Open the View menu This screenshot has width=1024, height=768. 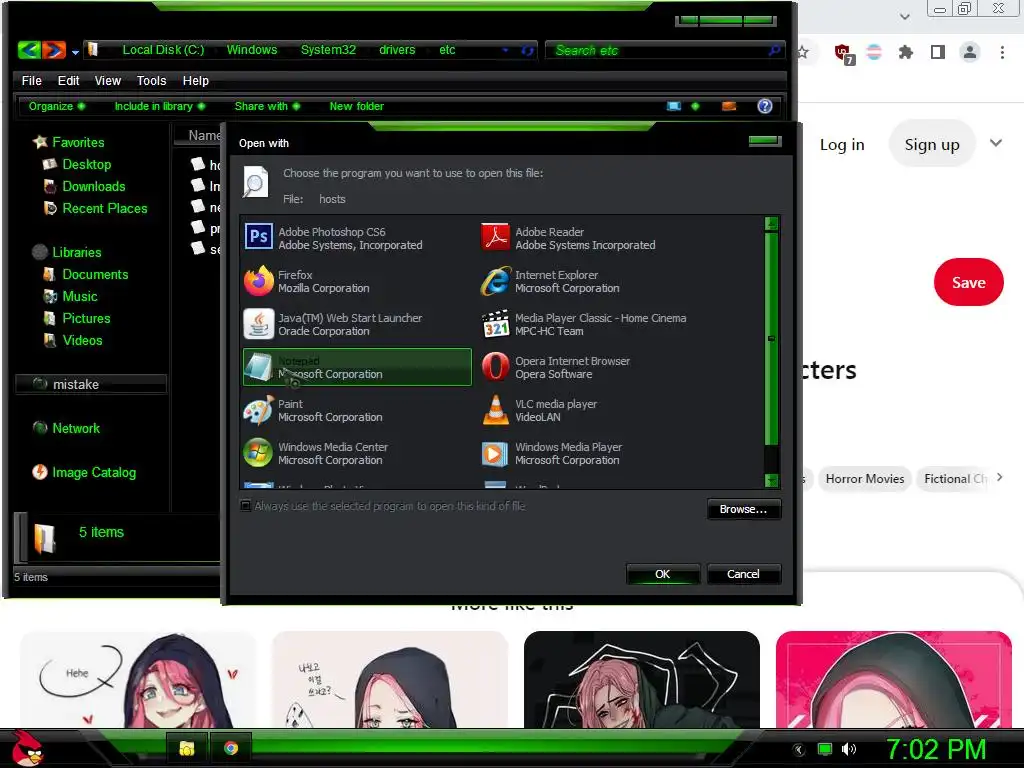(108, 80)
